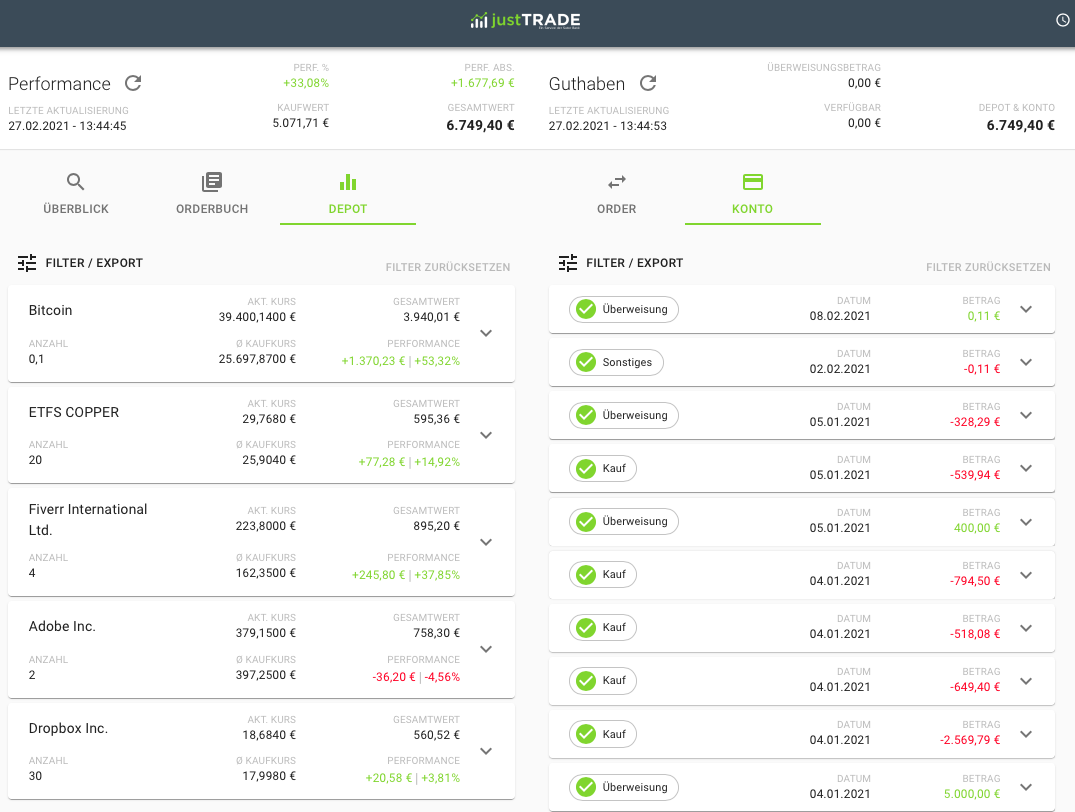Click the Kaufwert 5.071,71 € value
The height and width of the screenshot is (812, 1075).
[300, 123]
